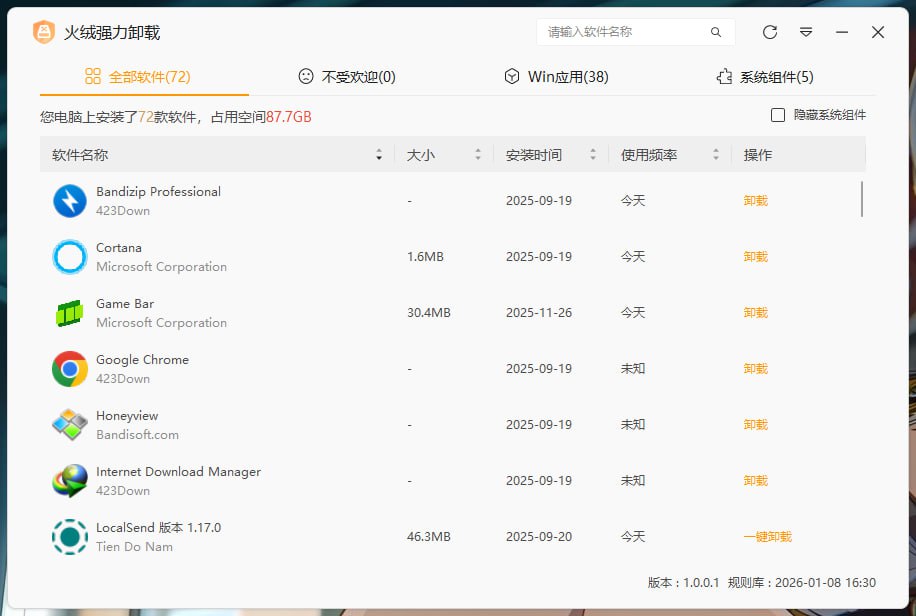This screenshot has height=616, width=916.
Task: Click 一键卸载 for LocalSend
Action: point(767,537)
